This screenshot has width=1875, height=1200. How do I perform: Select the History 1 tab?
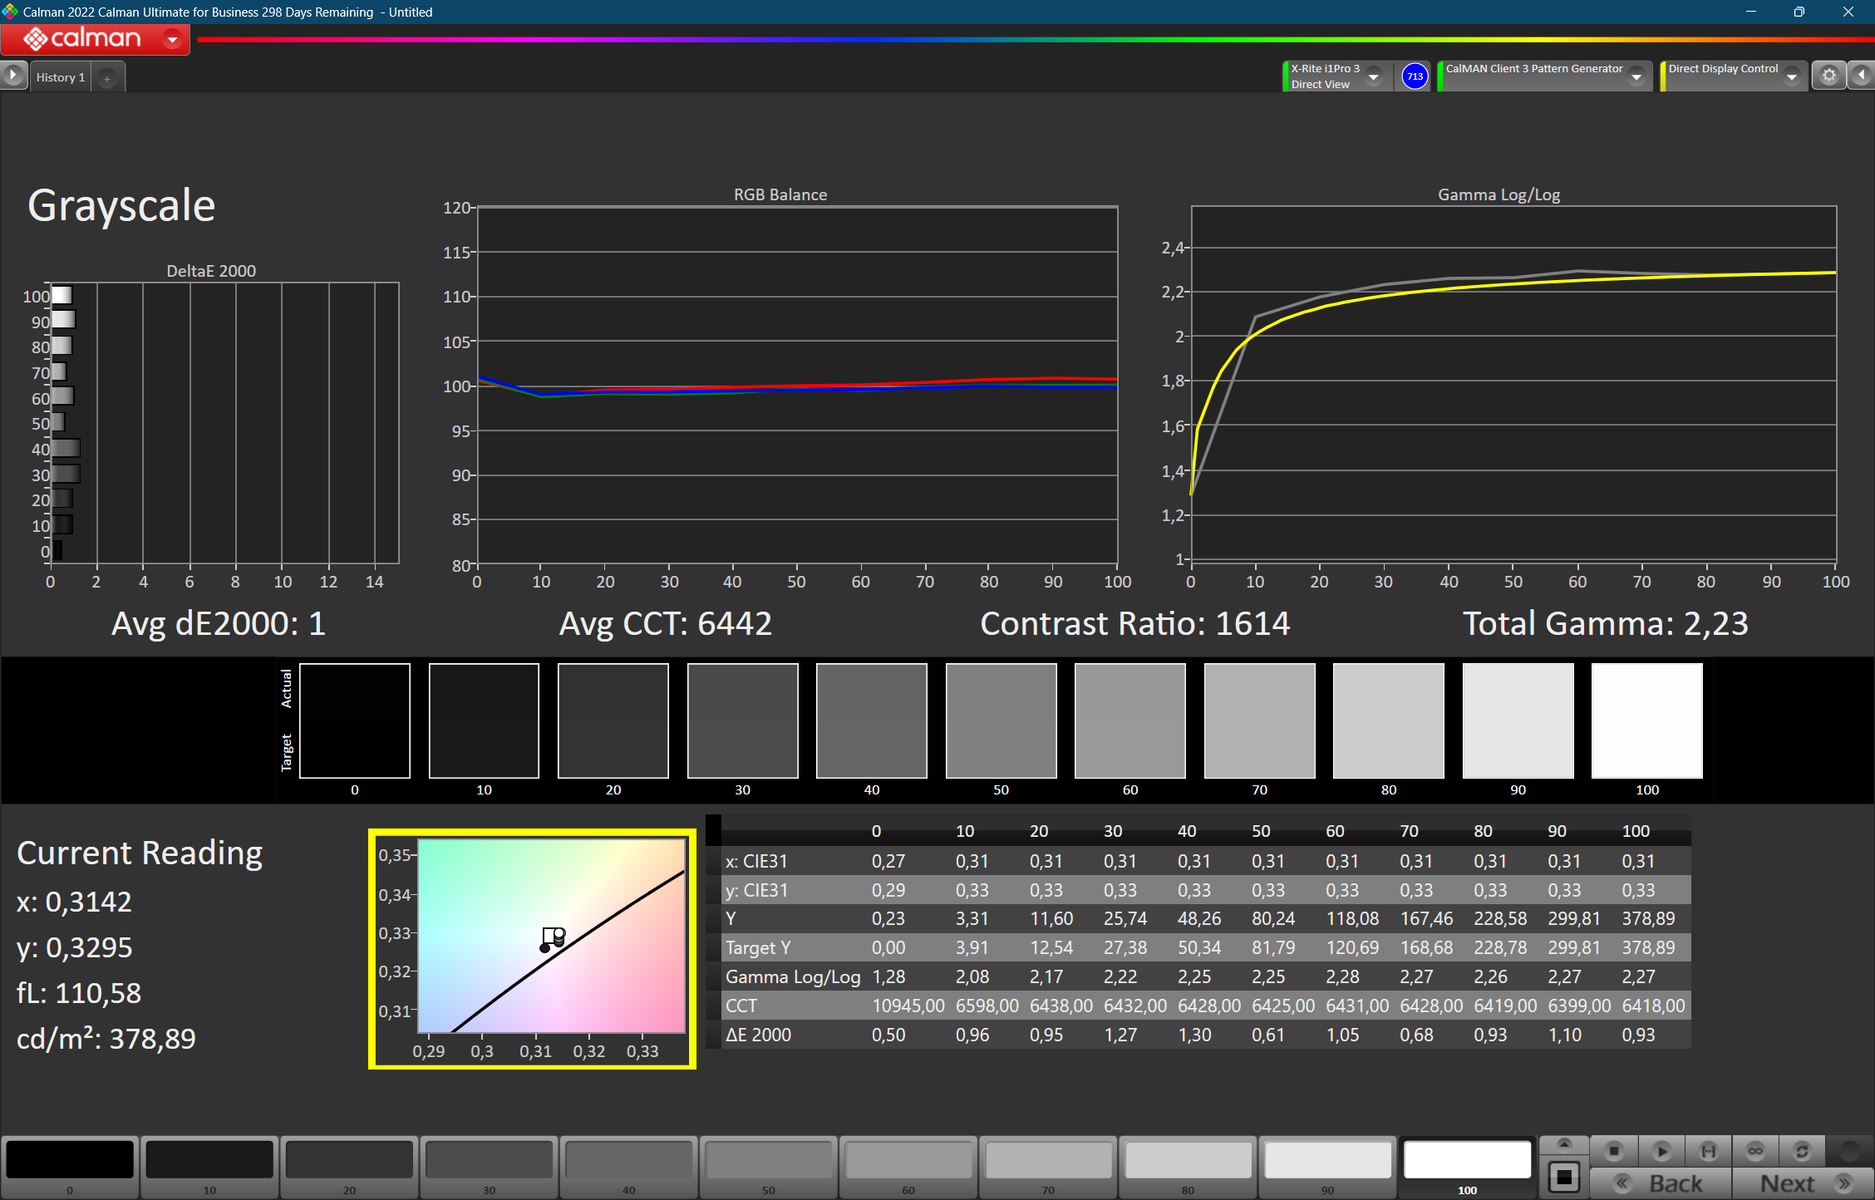(x=60, y=77)
